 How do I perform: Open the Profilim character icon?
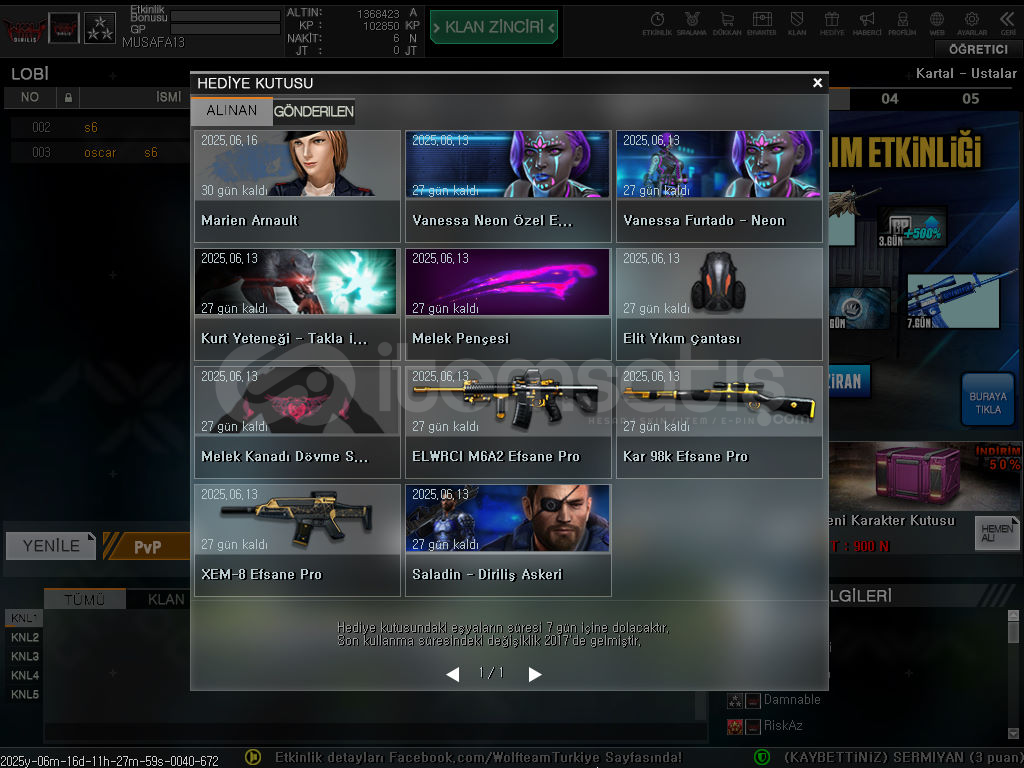pos(902,23)
